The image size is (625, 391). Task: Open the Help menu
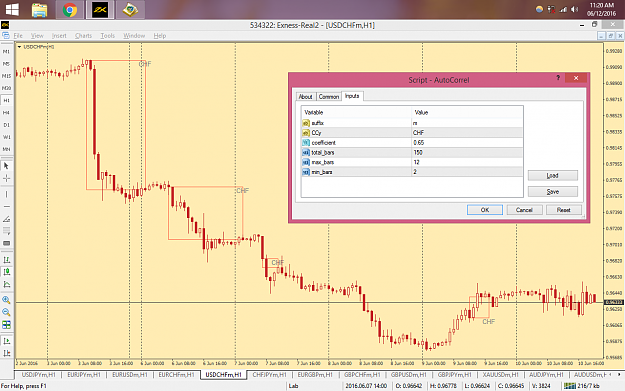point(160,35)
